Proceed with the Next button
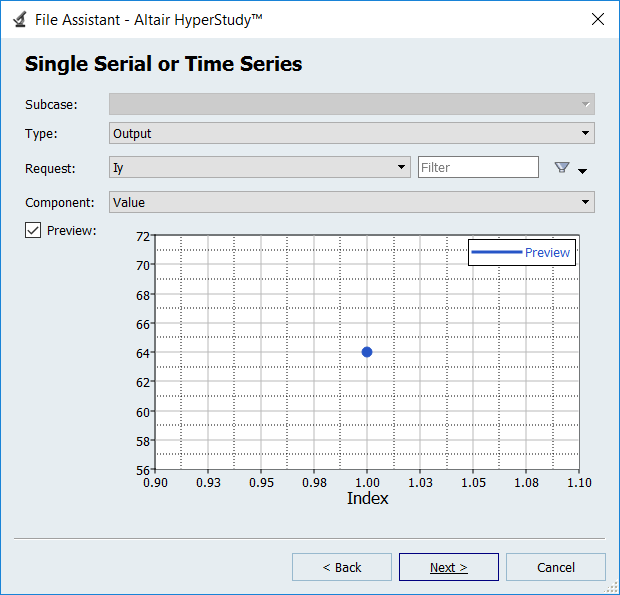The height and width of the screenshot is (595, 620). [x=448, y=567]
